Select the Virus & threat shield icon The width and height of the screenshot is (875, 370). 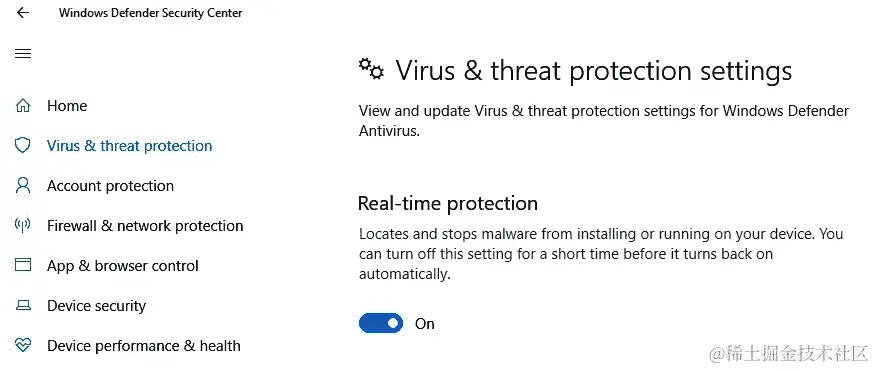click(x=22, y=146)
